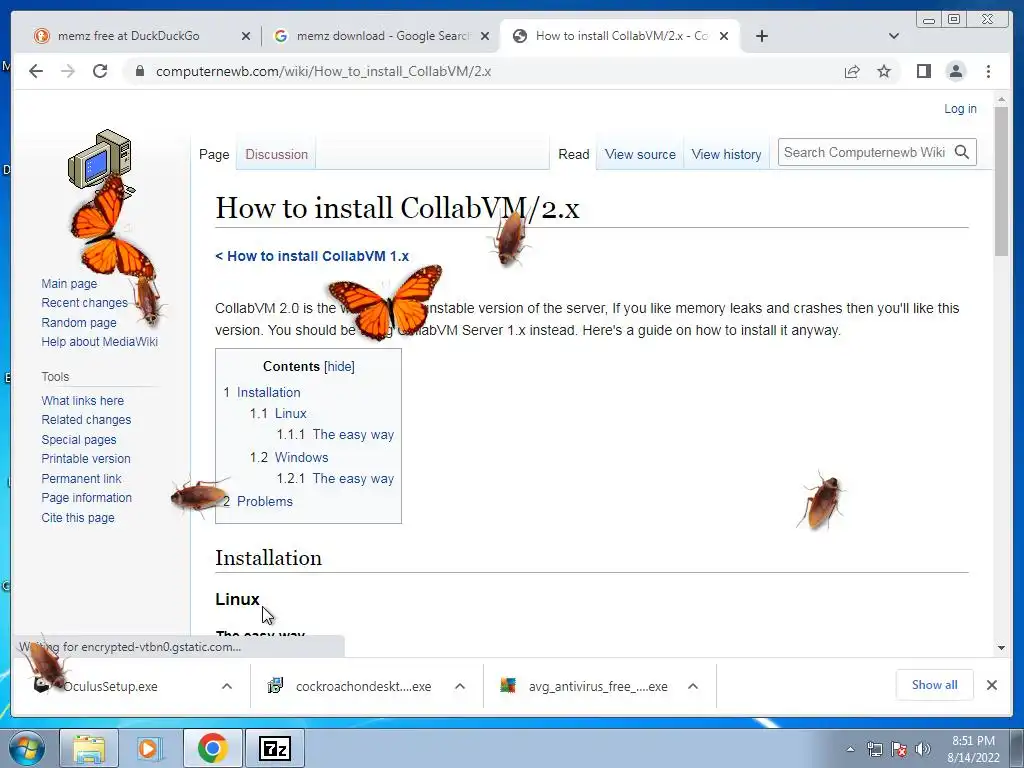
Task: Open the Chrome profile avatar
Action: pyautogui.click(x=955, y=71)
